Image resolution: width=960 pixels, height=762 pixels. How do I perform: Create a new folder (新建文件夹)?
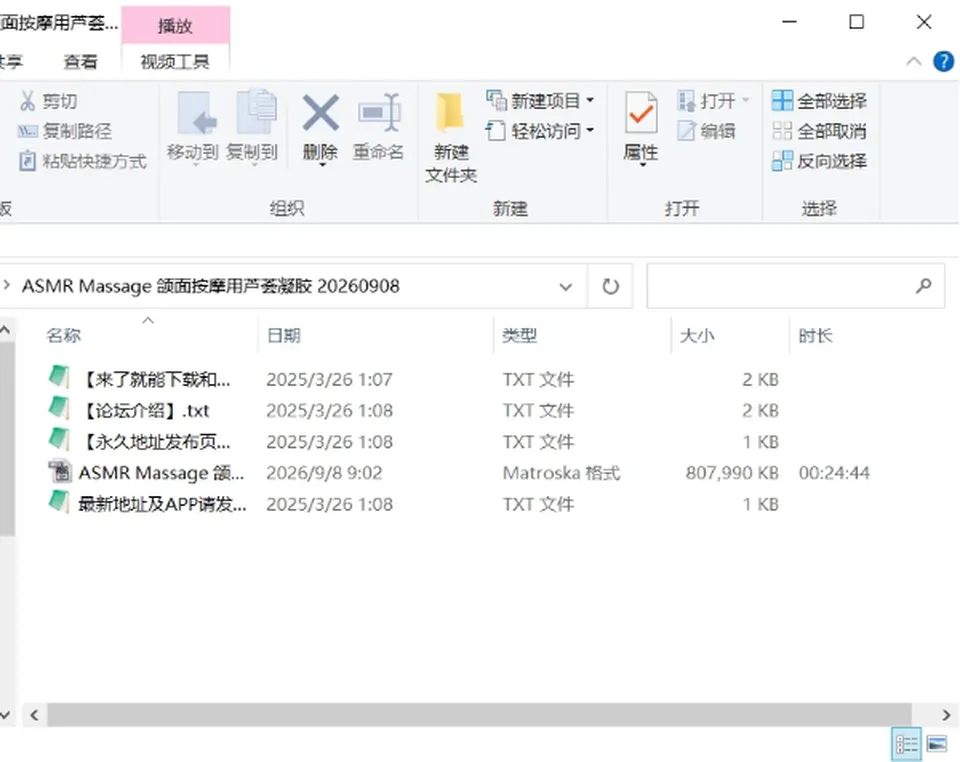pos(451,138)
